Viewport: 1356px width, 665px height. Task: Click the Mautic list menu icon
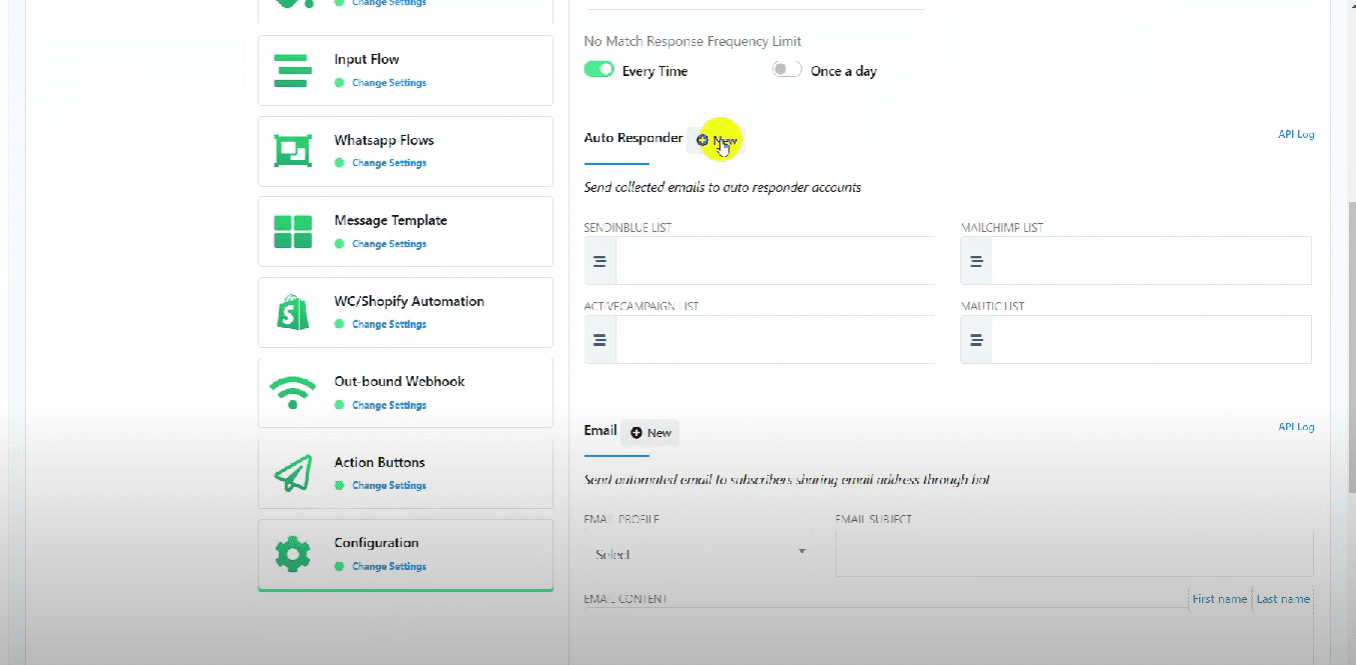(976, 340)
